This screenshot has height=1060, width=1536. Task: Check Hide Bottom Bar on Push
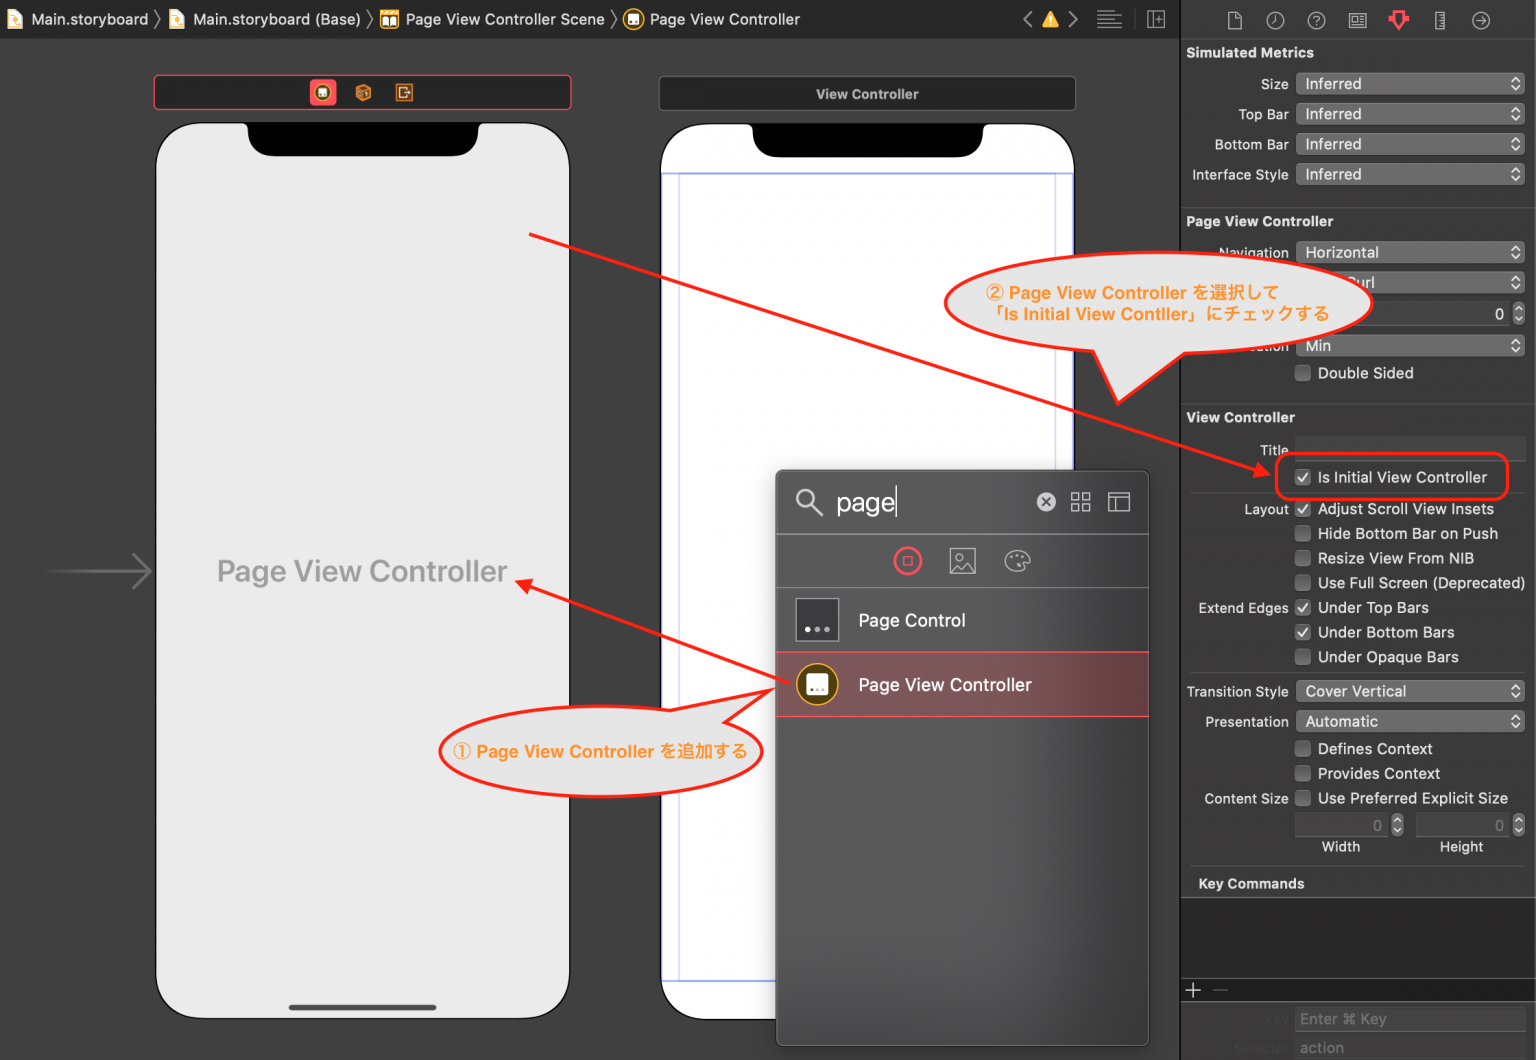point(1303,533)
